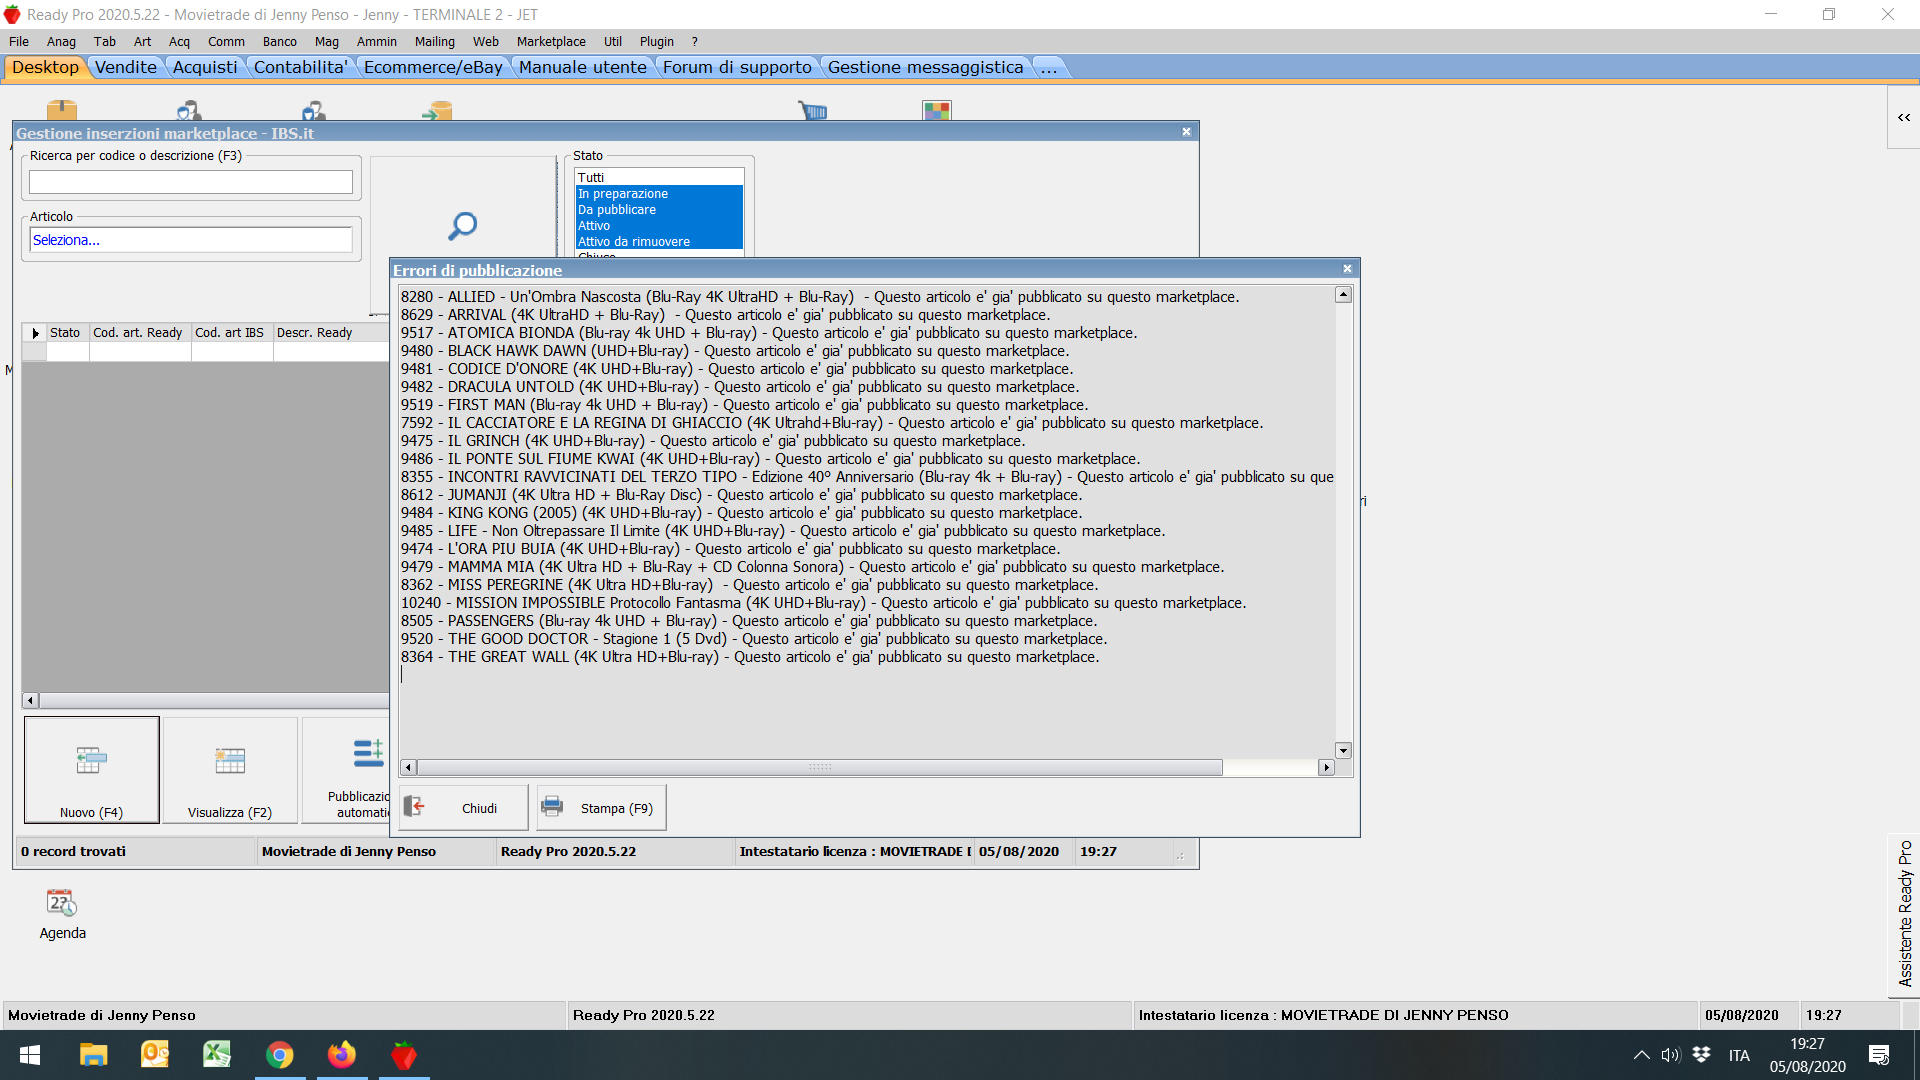Click the Visualizza (F2) grid icon
This screenshot has width=1920, height=1080.
coord(230,761)
